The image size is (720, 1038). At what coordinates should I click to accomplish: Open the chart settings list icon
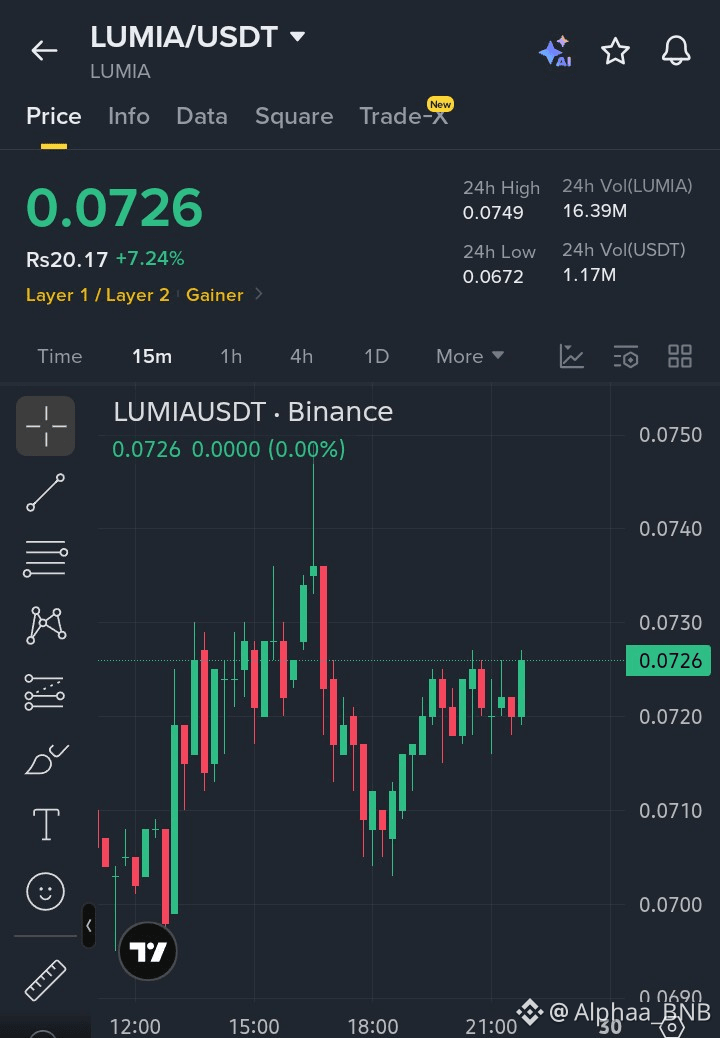point(625,356)
